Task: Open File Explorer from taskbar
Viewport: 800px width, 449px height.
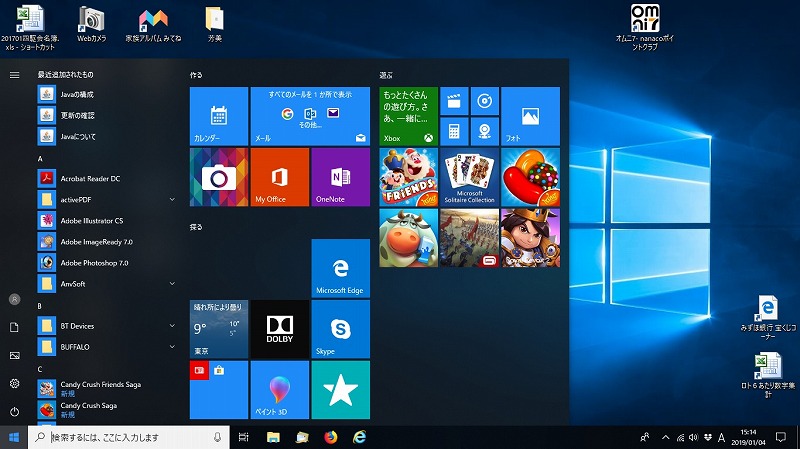Action: (x=273, y=437)
